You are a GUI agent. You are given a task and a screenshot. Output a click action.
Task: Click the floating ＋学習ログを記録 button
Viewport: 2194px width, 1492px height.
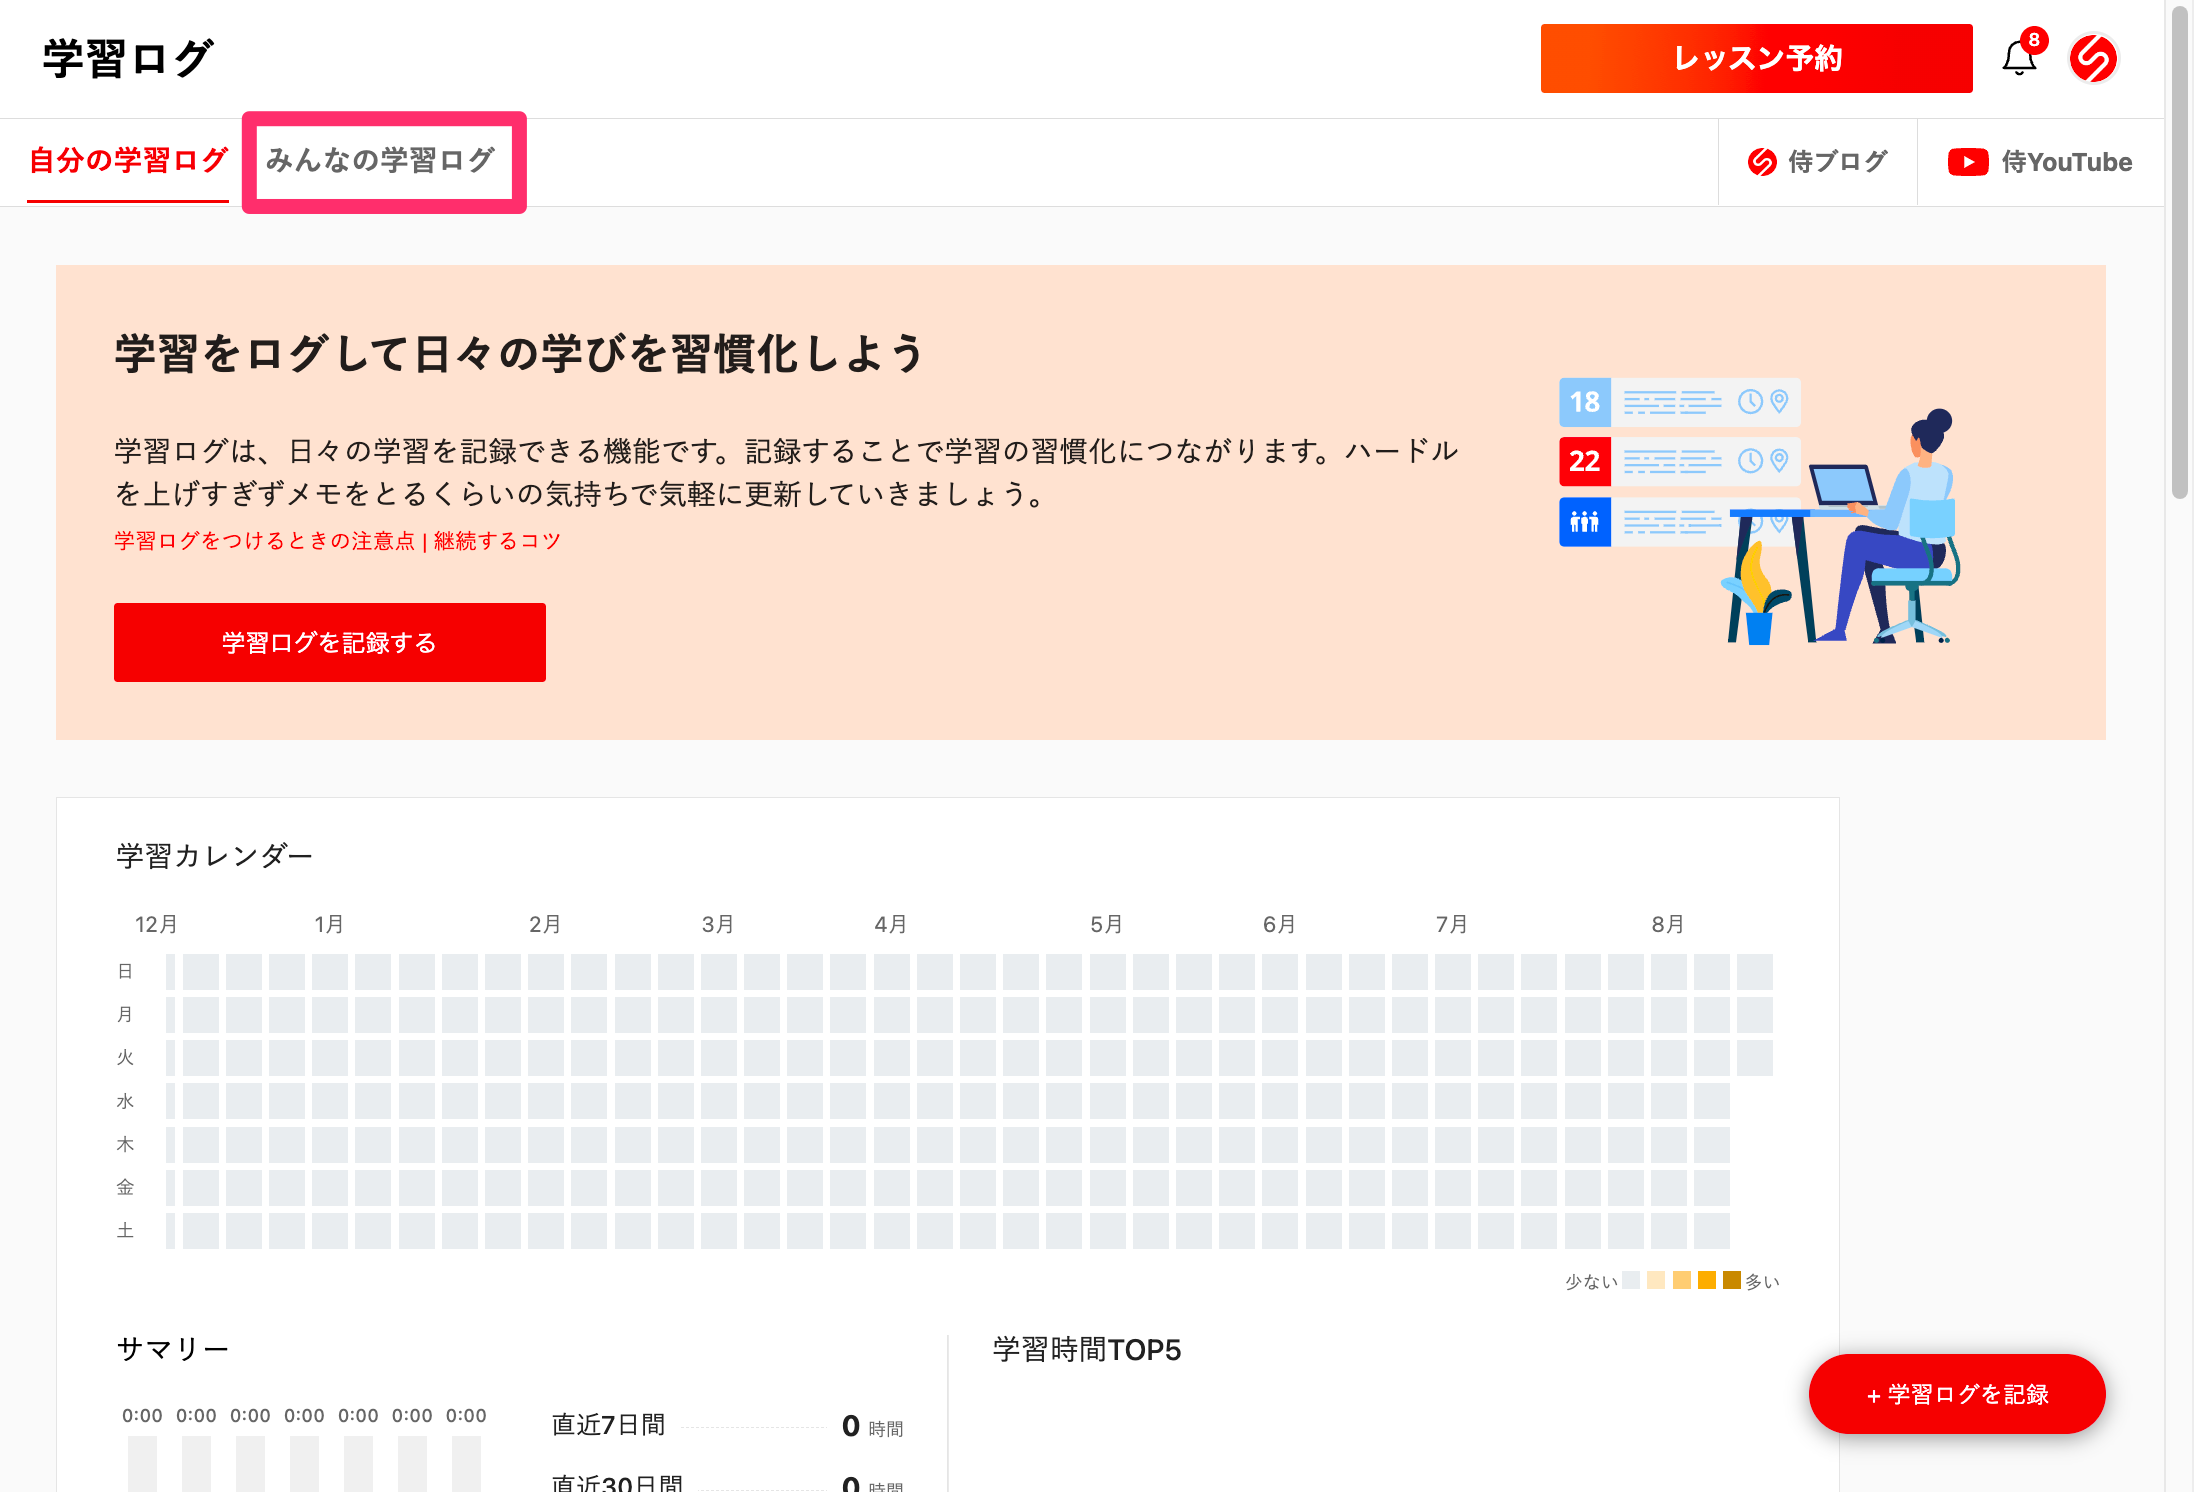pos(1956,1394)
